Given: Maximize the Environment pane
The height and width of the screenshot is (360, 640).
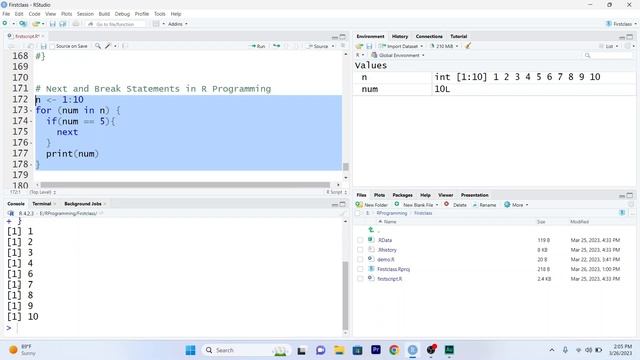Looking at the screenshot, I should 630,37.
